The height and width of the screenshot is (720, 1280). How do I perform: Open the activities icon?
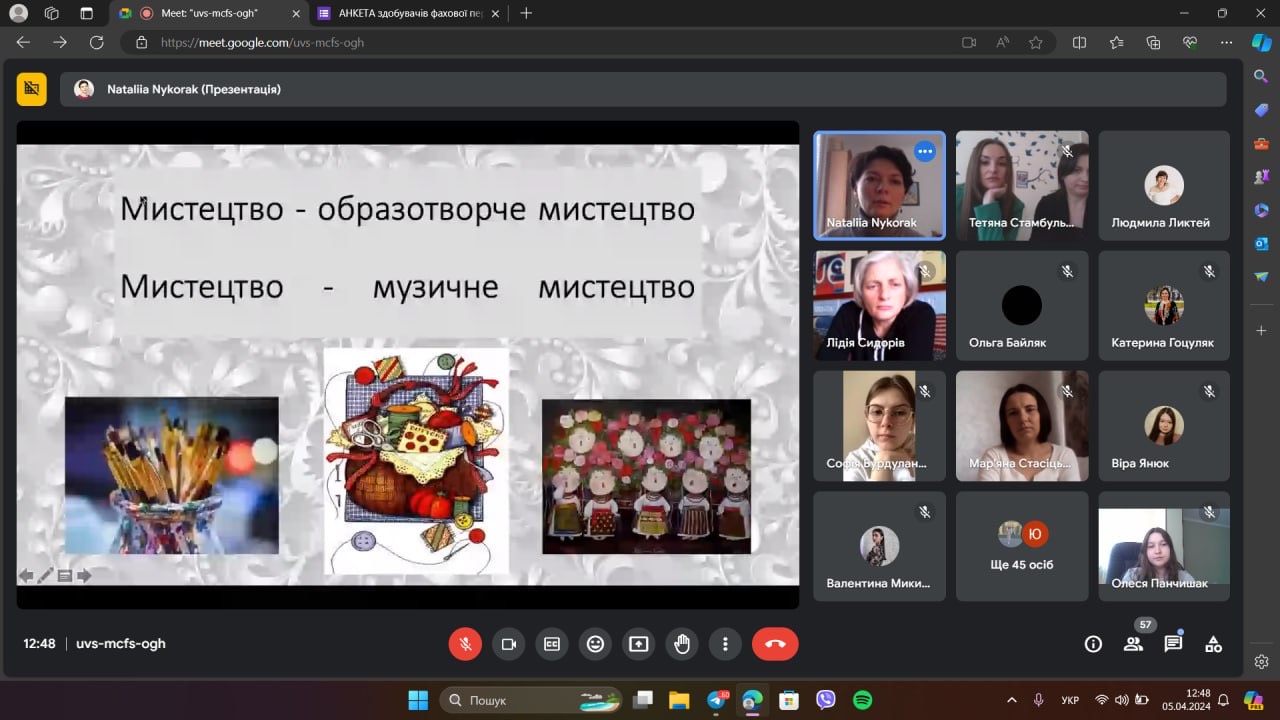pyautogui.click(x=1213, y=644)
